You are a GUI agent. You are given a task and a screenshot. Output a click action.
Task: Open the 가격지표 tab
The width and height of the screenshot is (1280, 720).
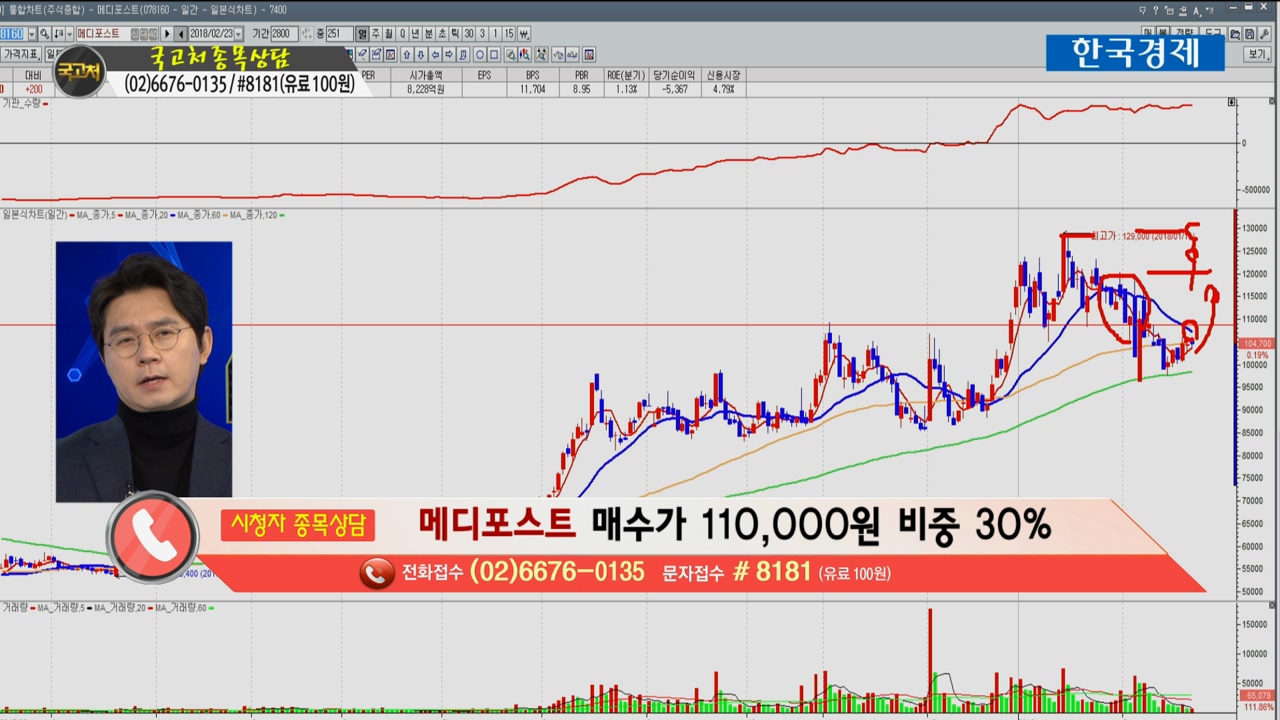pyautogui.click(x=20, y=54)
